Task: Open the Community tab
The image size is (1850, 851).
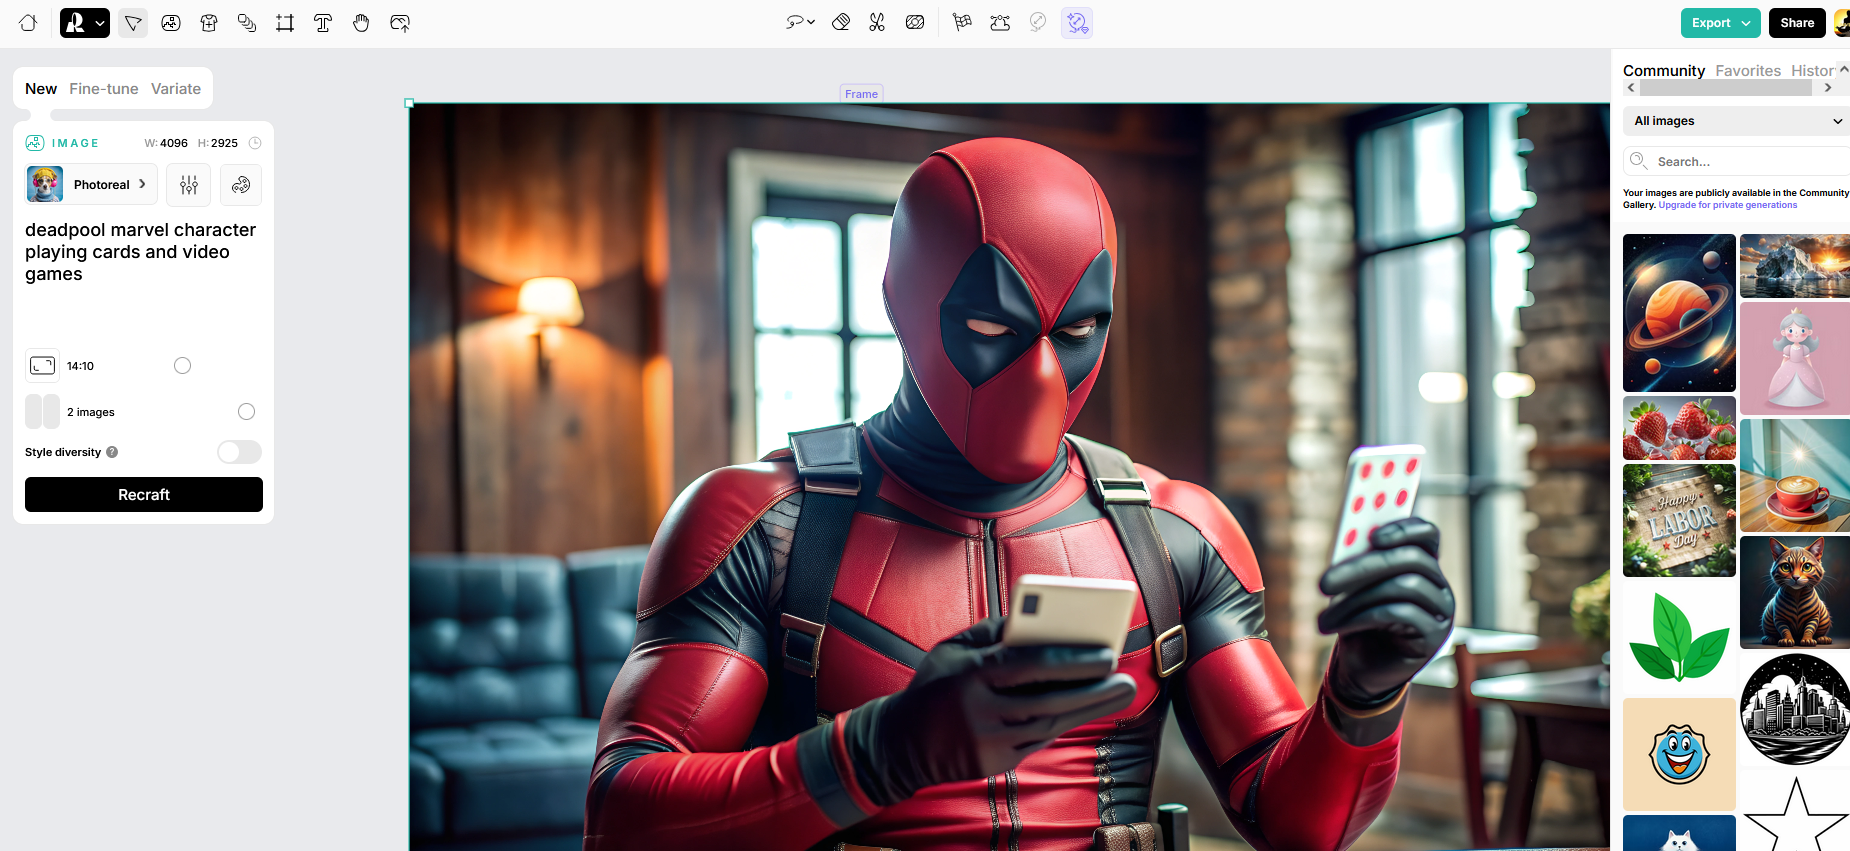Action: [1664, 71]
